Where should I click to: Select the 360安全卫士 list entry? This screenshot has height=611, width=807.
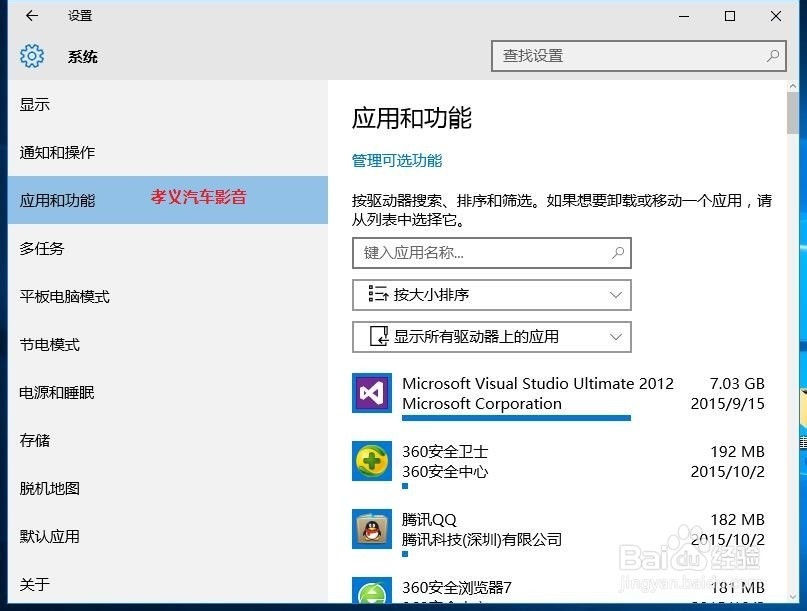point(558,463)
